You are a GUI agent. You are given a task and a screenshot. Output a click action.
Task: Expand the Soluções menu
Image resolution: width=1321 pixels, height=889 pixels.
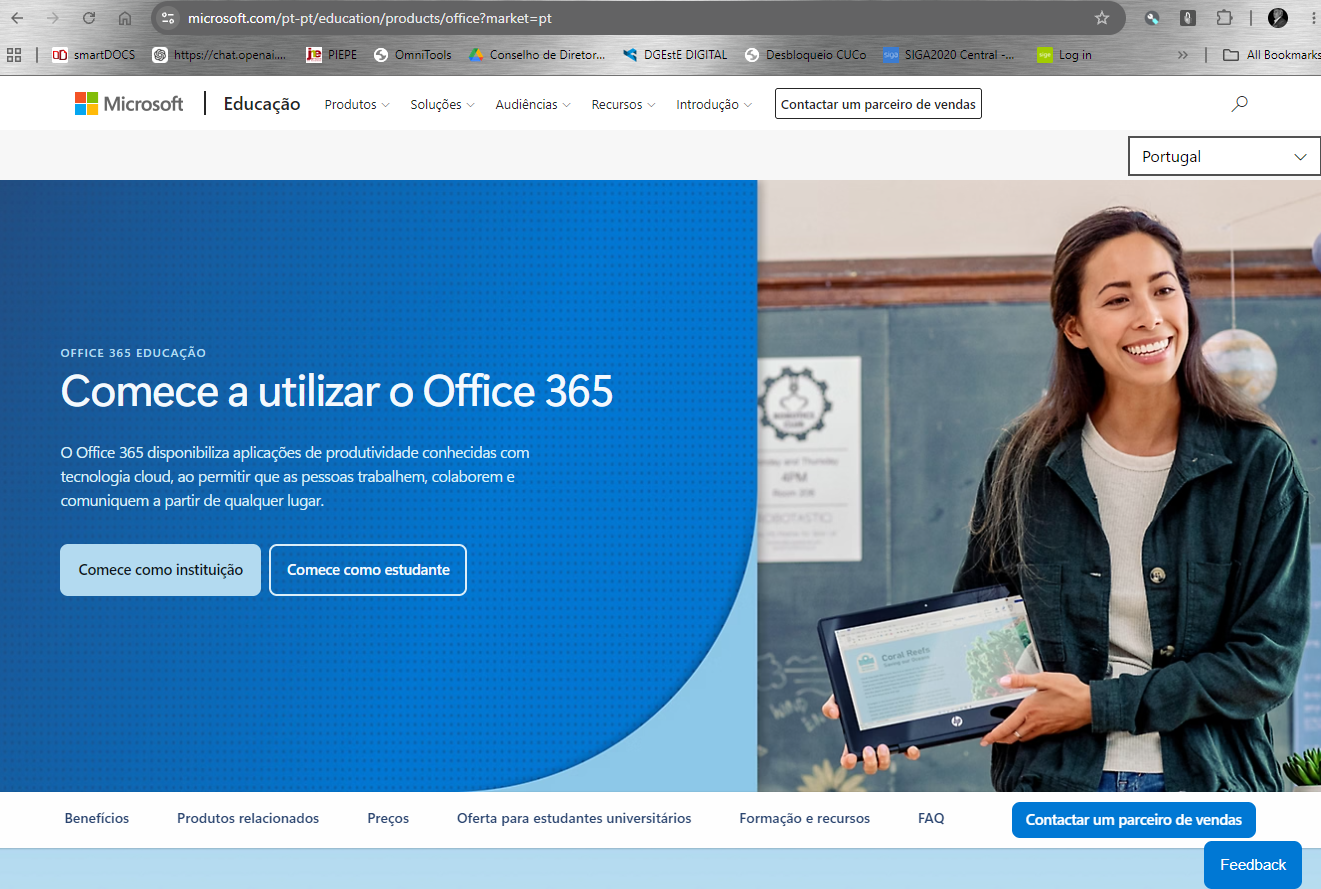coord(442,104)
